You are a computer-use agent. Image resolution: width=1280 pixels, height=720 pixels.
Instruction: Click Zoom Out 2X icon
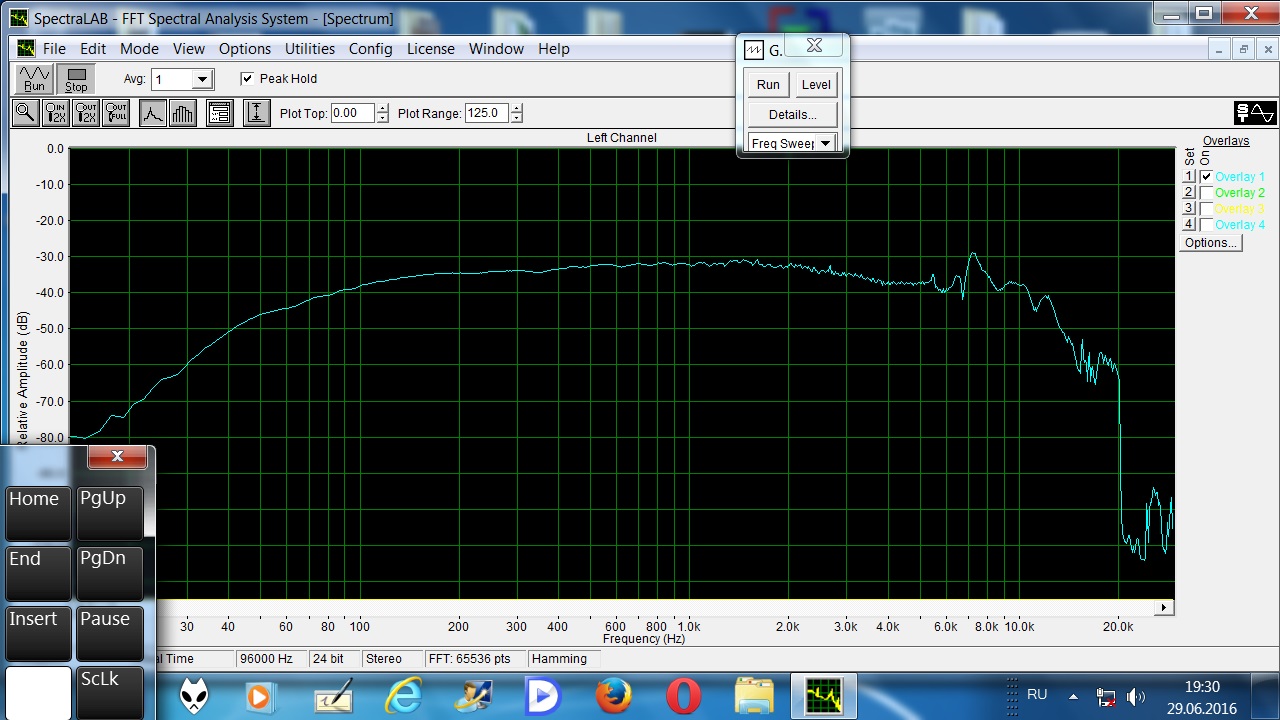[86, 113]
